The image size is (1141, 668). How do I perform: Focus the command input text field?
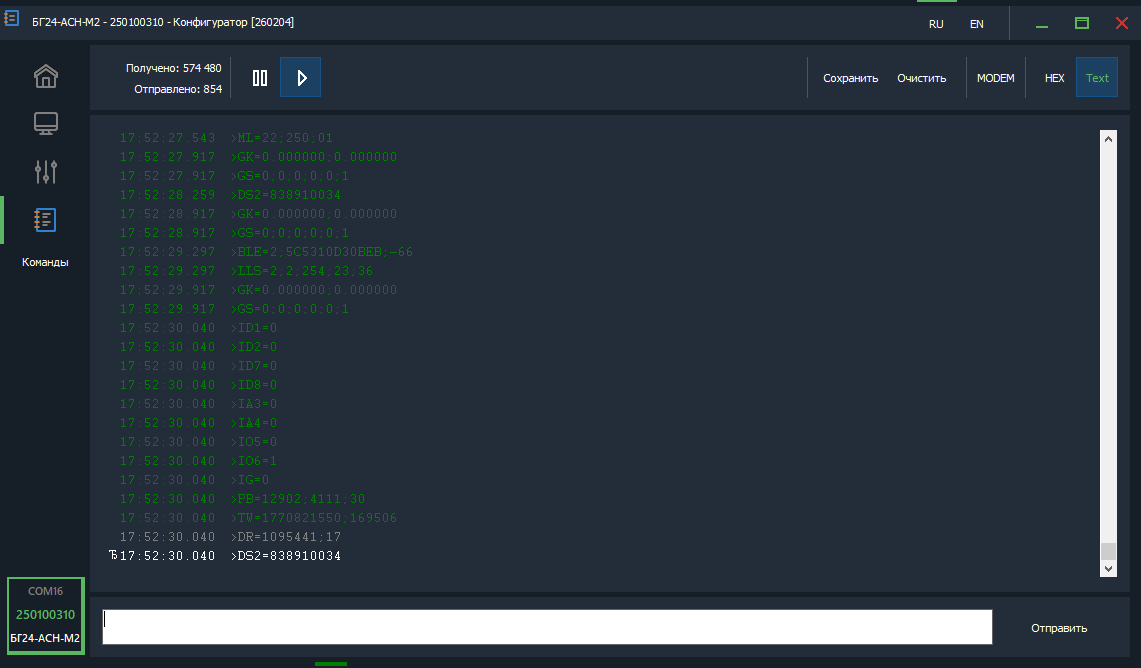point(547,627)
